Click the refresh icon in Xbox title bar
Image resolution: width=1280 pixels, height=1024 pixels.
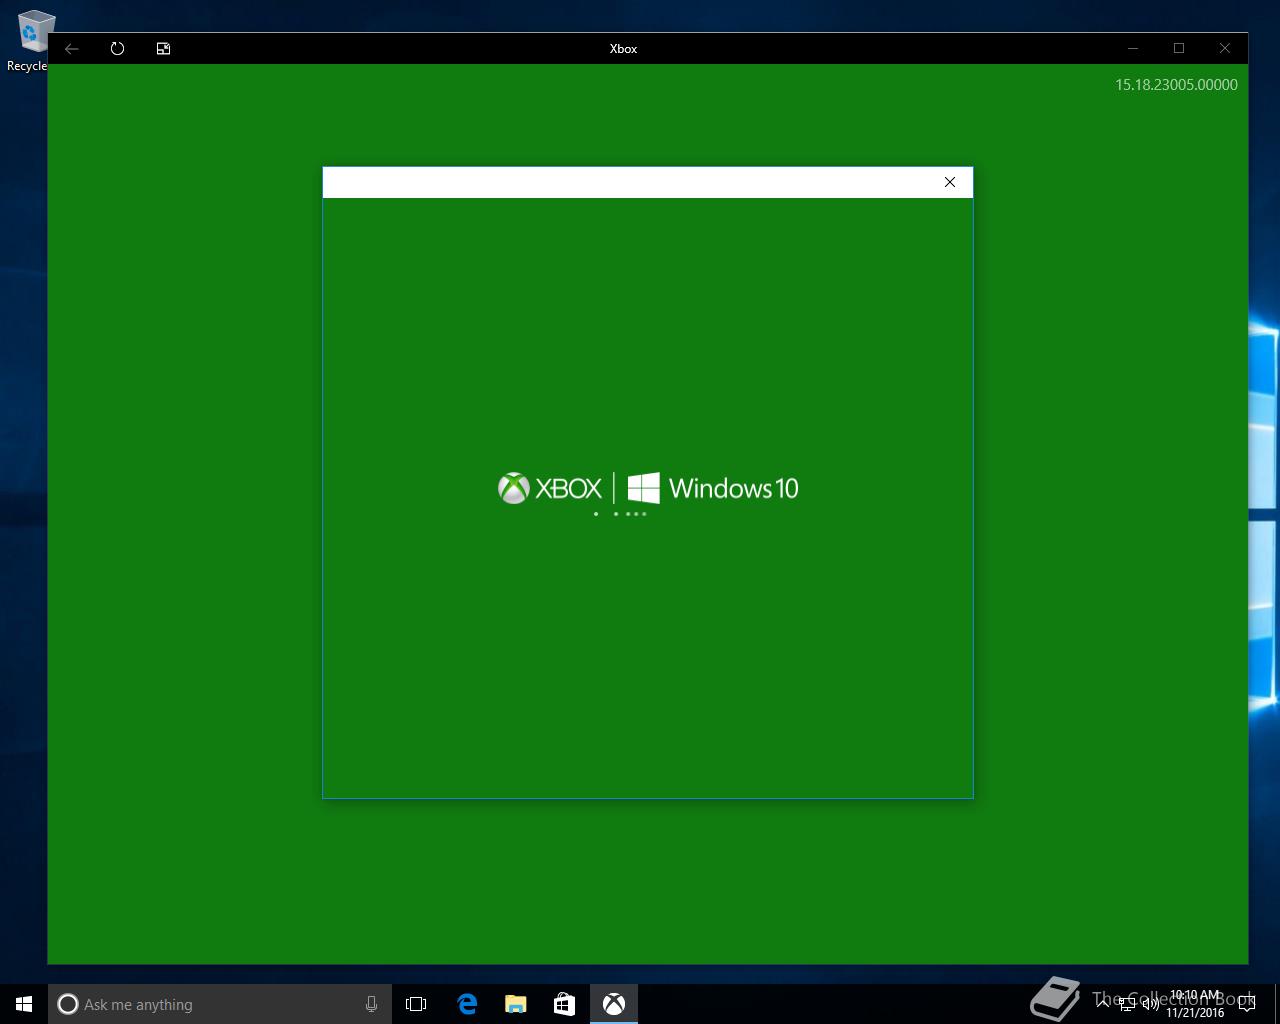tap(117, 48)
